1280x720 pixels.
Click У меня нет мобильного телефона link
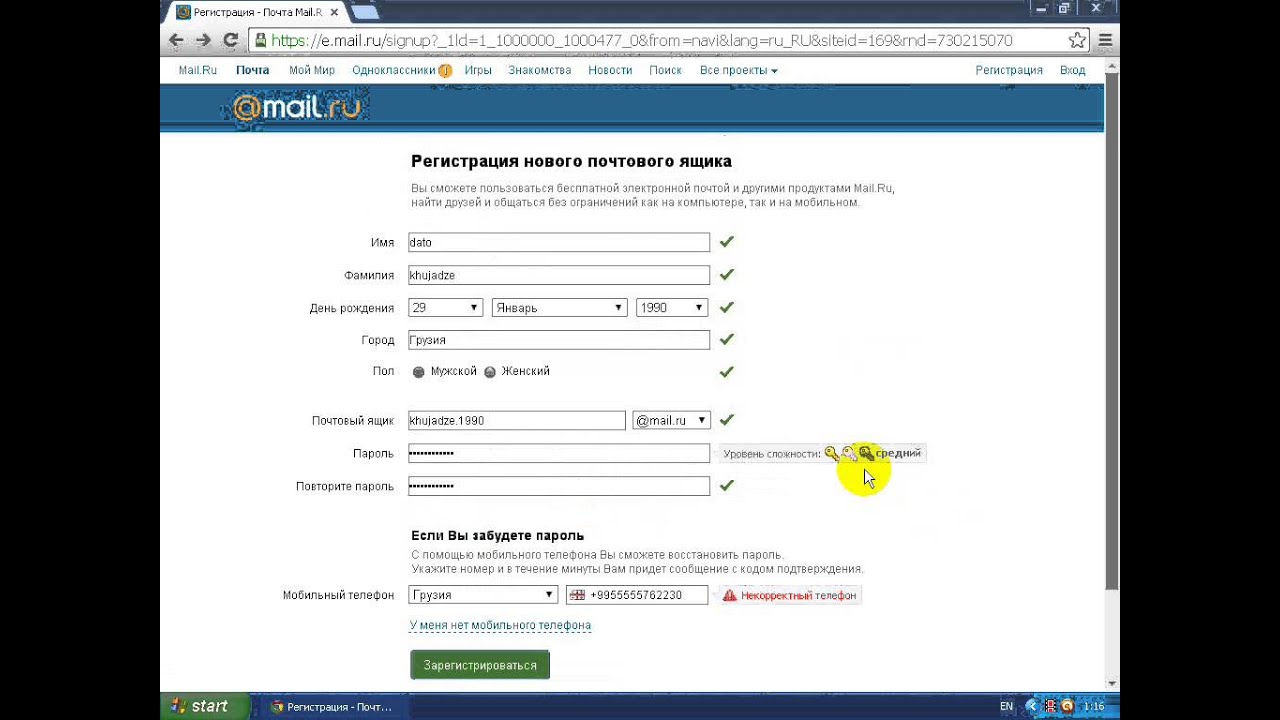coord(500,626)
